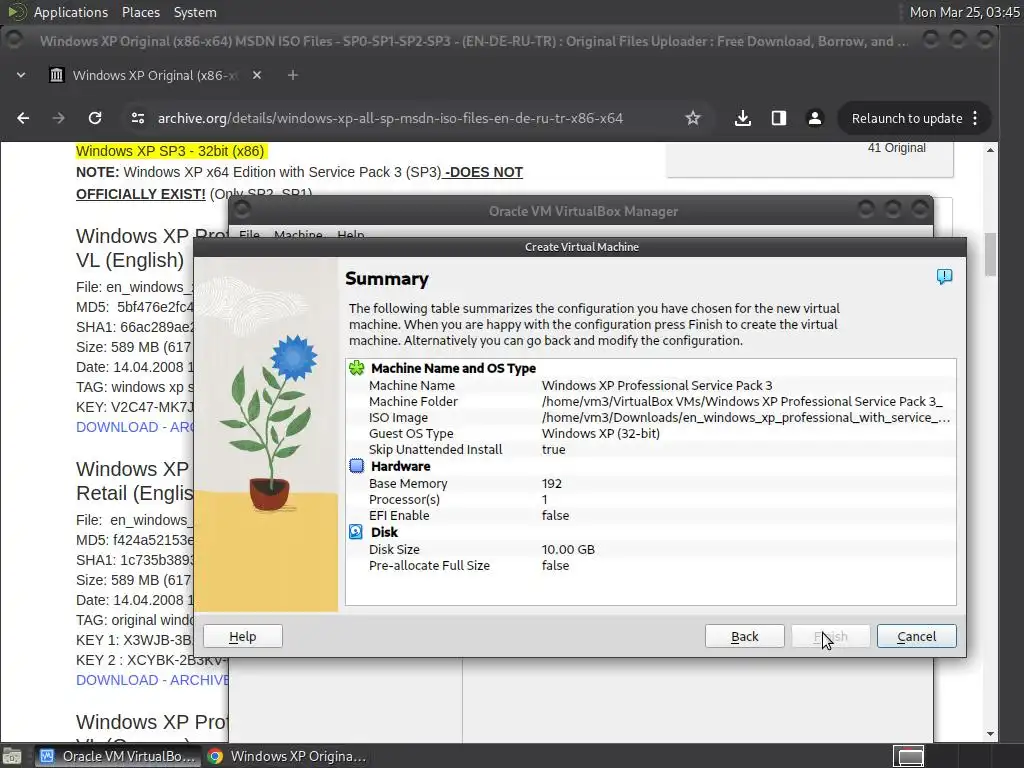Bookmark this page with the star icon
The width and height of the screenshot is (1024, 768).
coord(693,118)
